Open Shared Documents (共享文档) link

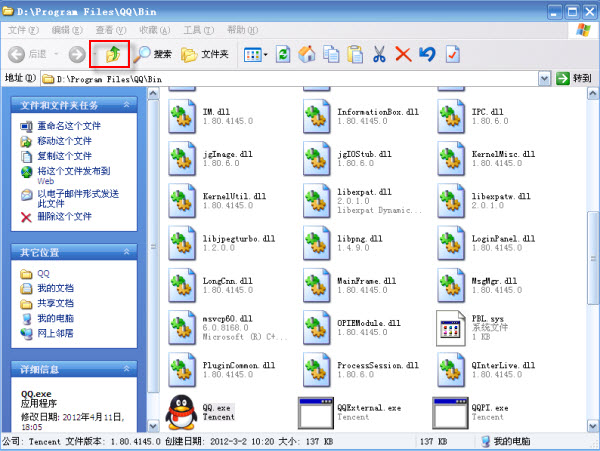55,303
